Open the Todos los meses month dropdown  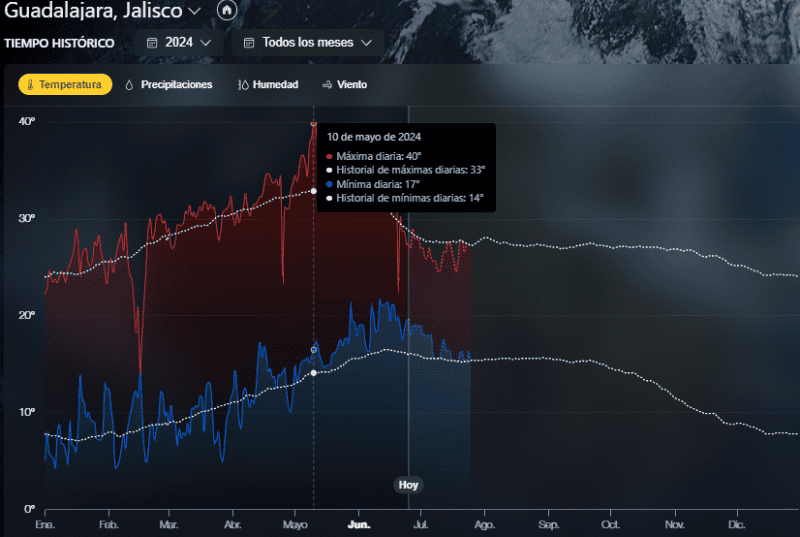[x=307, y=43]
